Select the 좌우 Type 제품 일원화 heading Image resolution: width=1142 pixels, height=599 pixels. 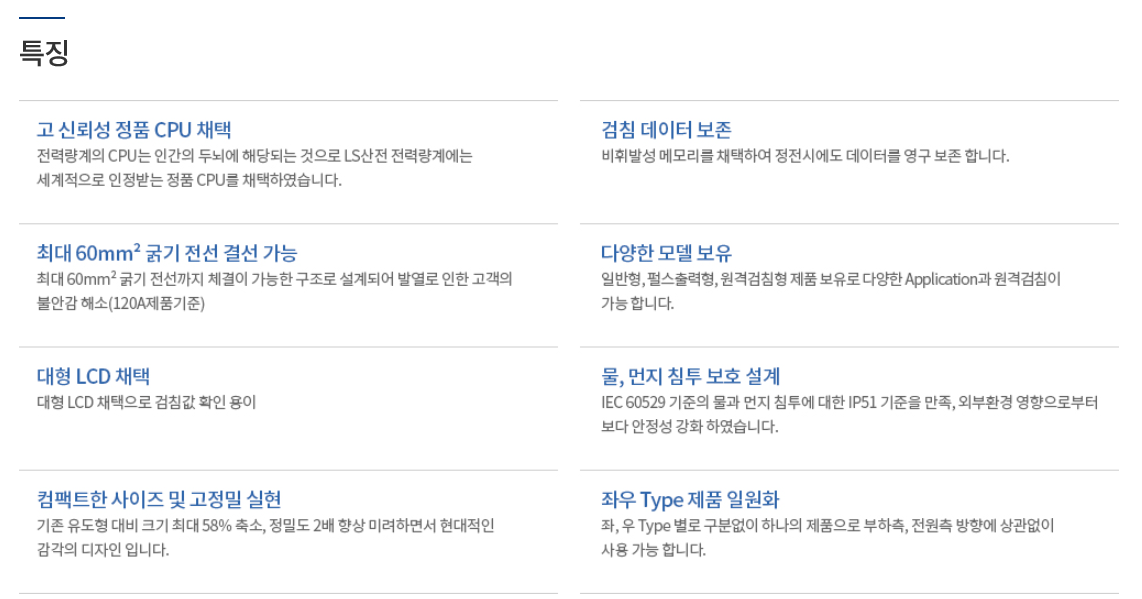(x=690, y=499)
